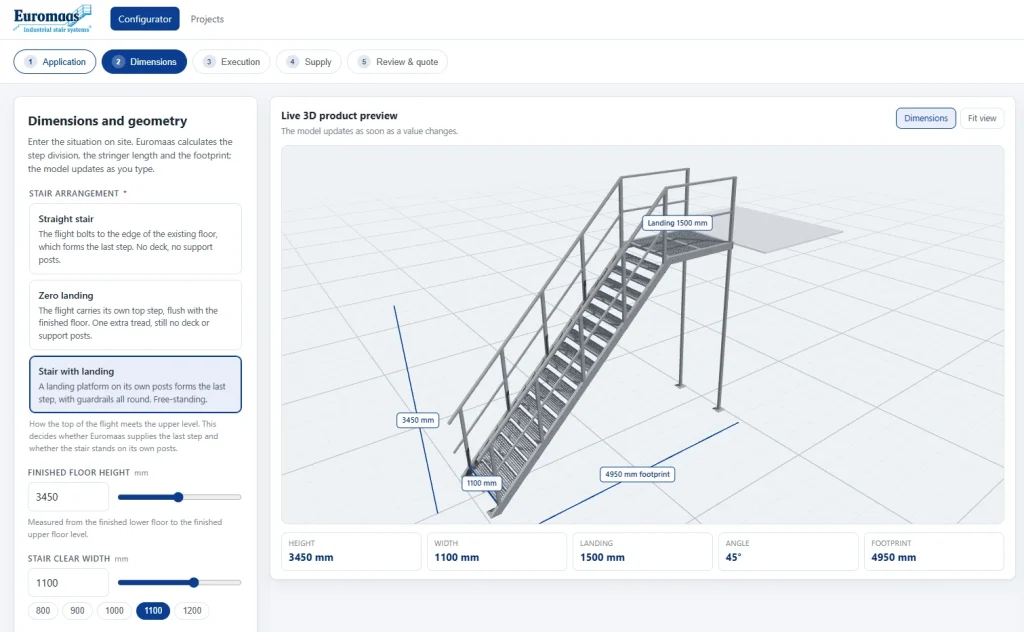Select the 1100 width preset

tap(153, 610)
